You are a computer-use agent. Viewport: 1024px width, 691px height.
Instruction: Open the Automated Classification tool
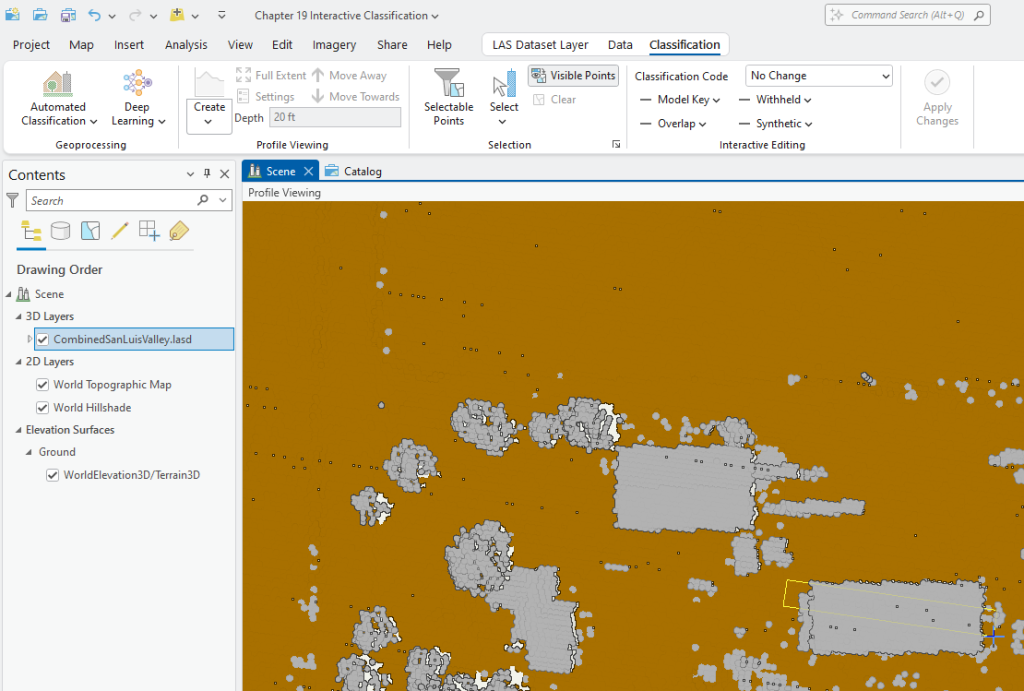[x=57, y=95]
